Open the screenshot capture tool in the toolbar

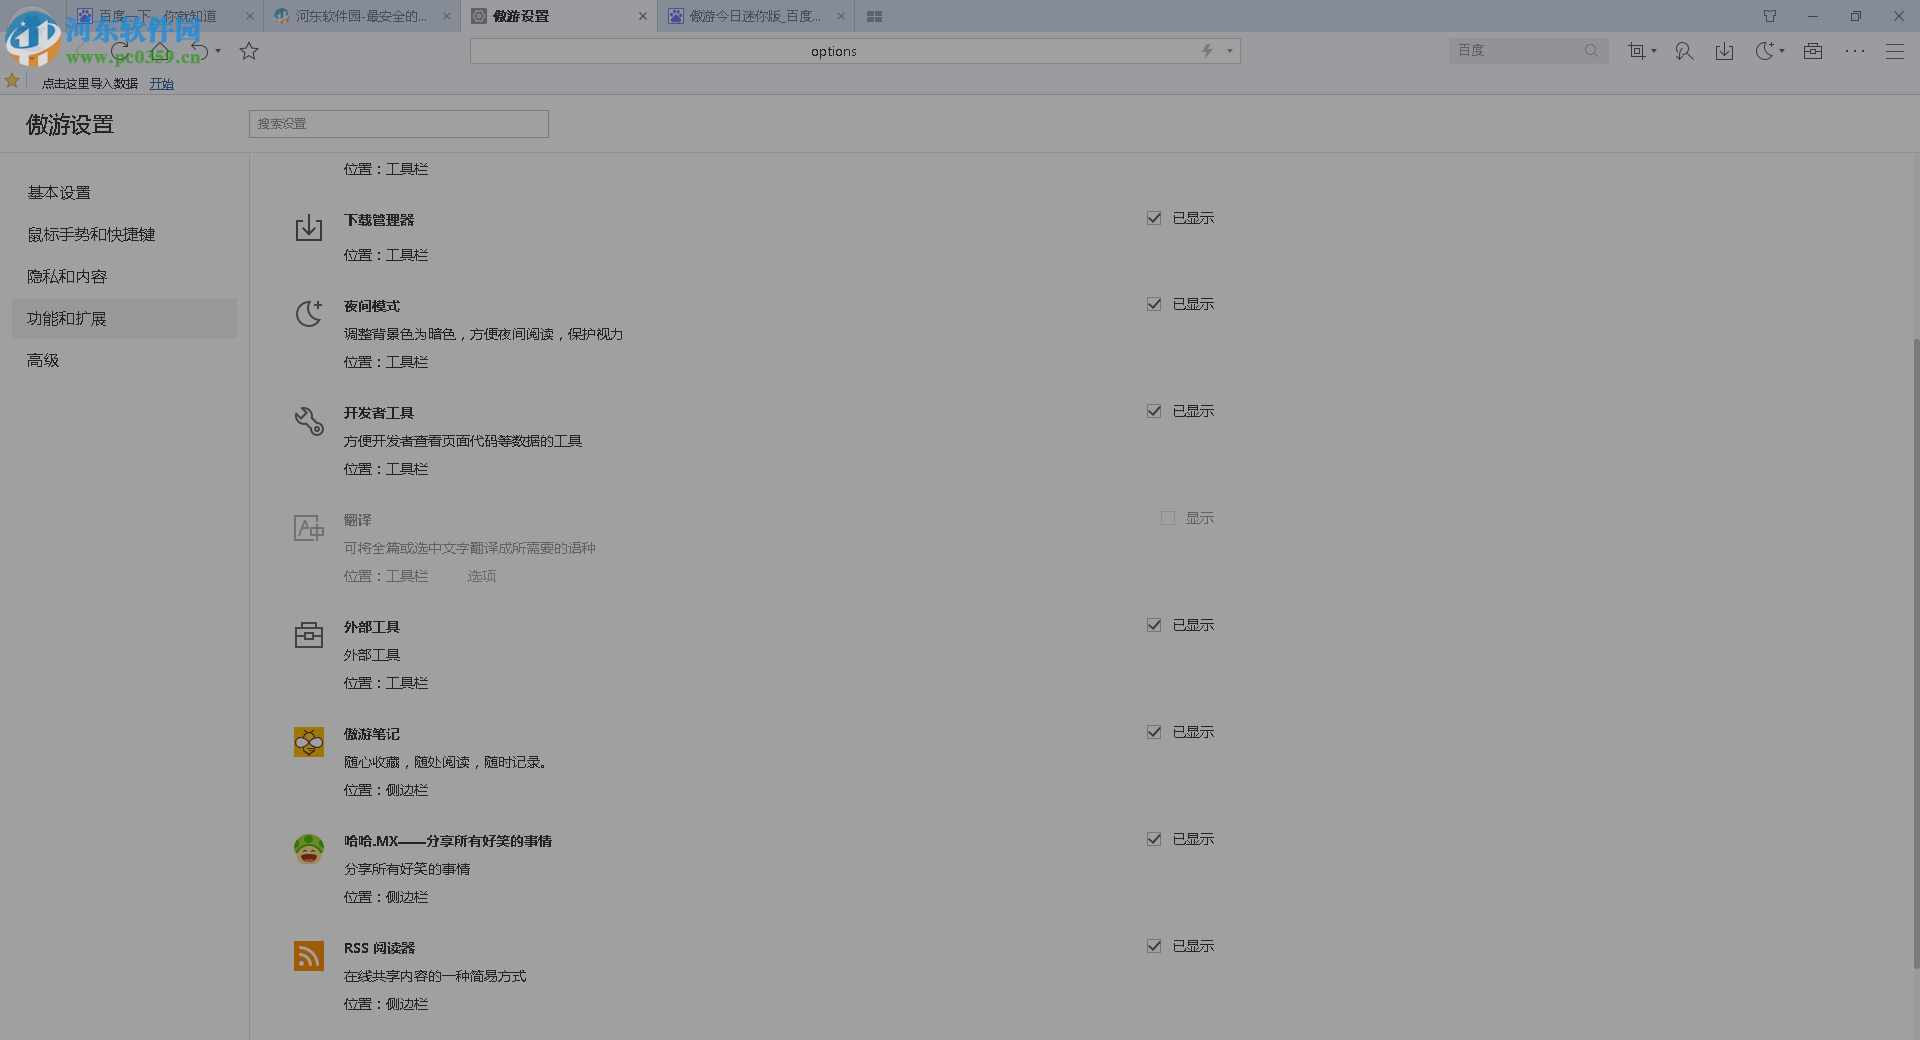[x=1636, y=51]
